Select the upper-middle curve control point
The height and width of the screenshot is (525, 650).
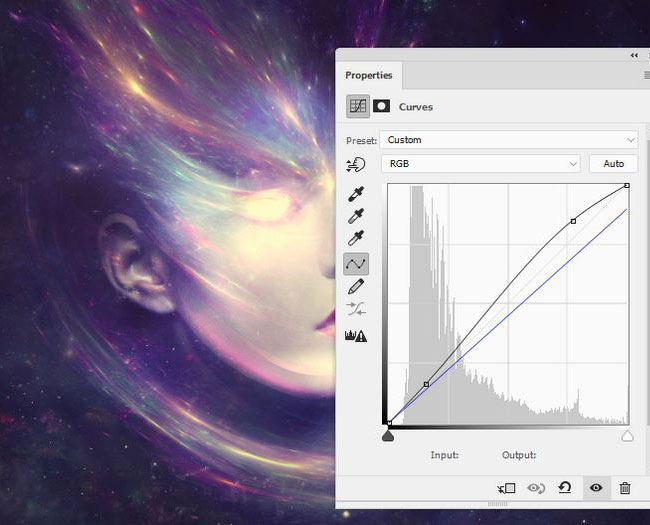pos(573,221)
